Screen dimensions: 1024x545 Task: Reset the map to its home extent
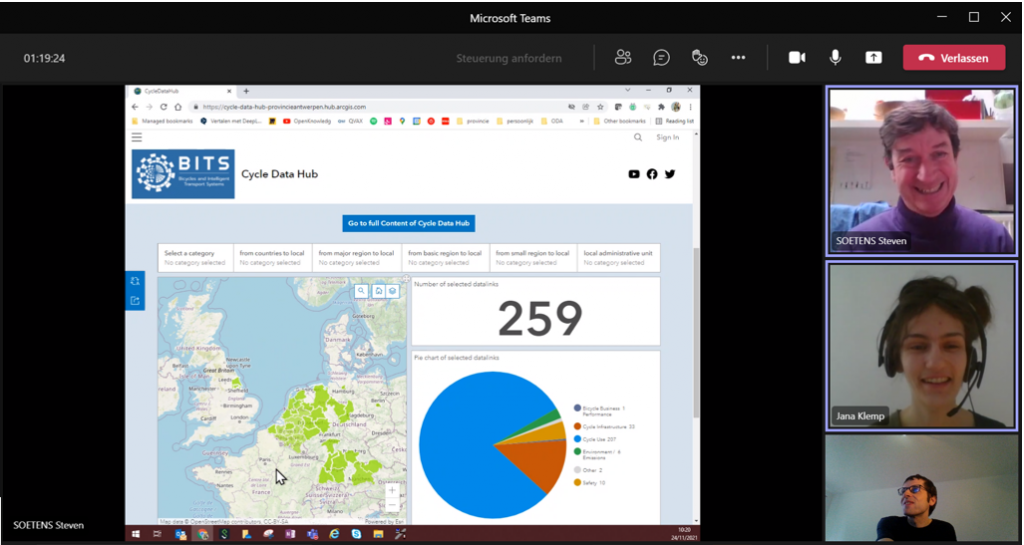(x=378, y=291)
